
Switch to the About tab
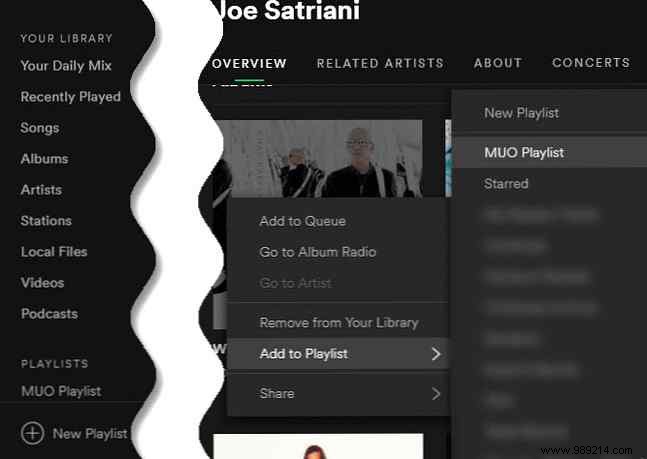[498, 63]
